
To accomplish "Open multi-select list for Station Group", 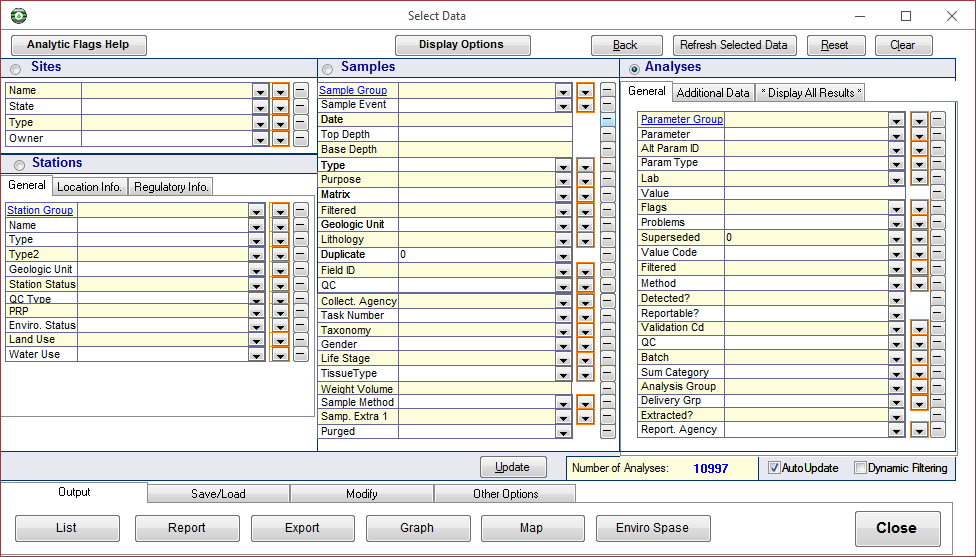I will 280,211.
